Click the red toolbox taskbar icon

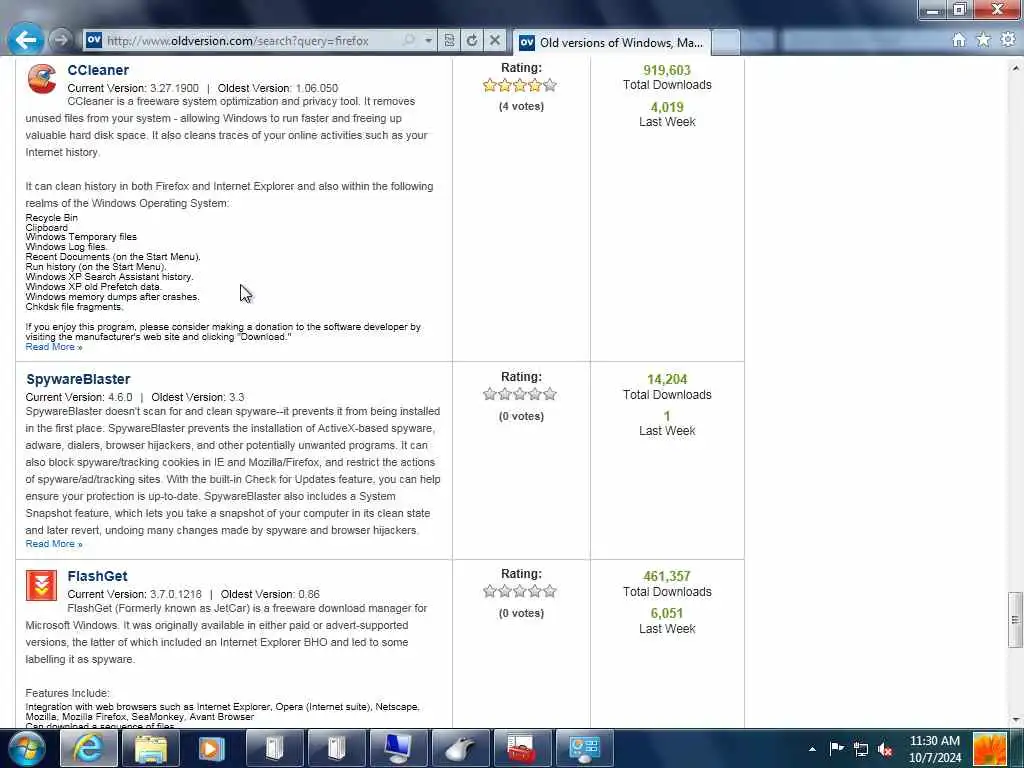point(521,748)
